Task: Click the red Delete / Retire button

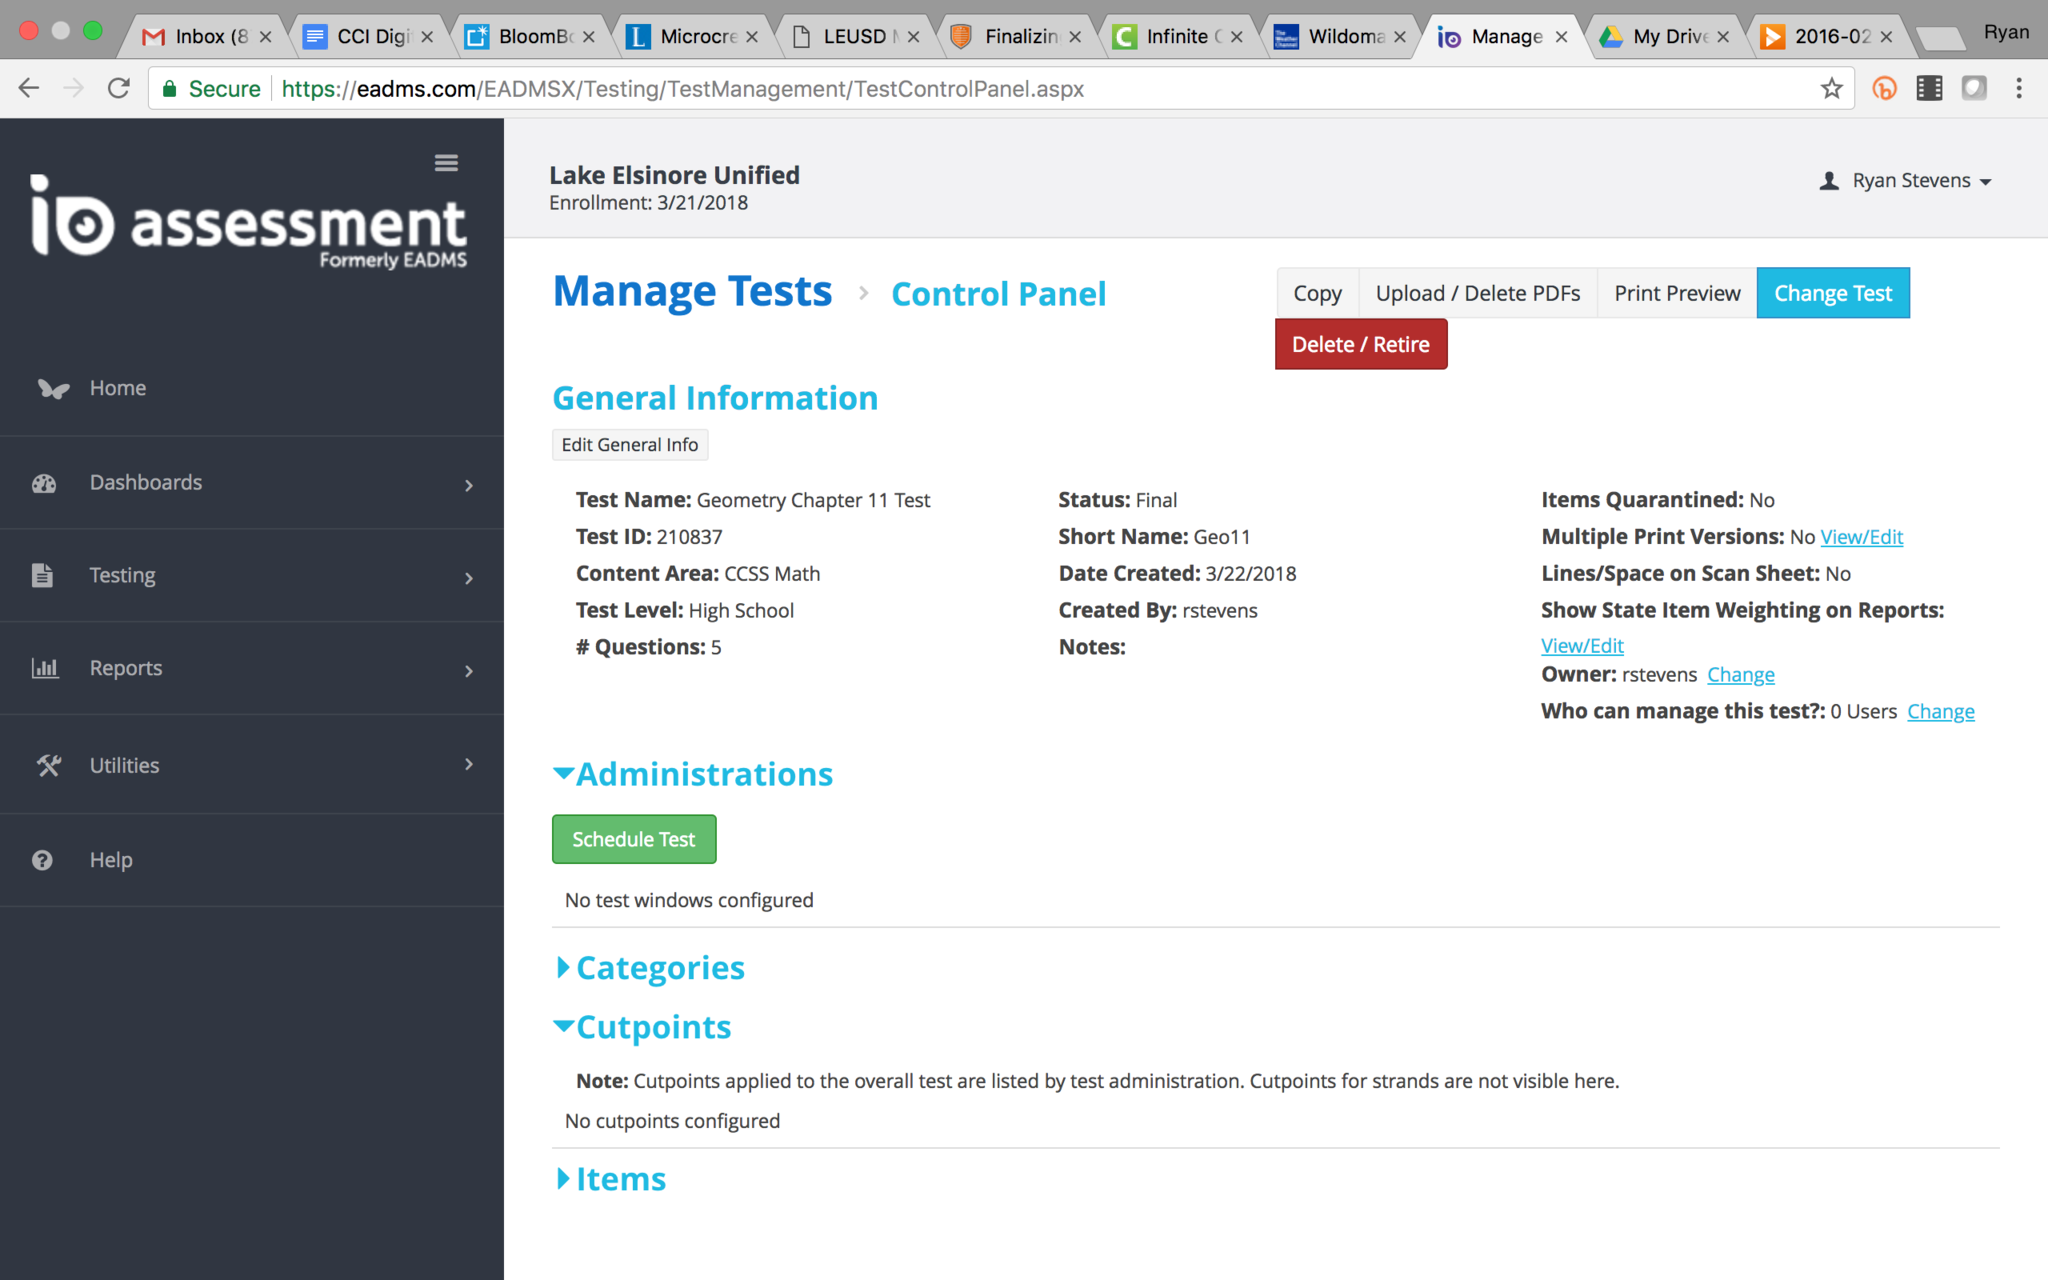Action: [x=1360, y=344]
